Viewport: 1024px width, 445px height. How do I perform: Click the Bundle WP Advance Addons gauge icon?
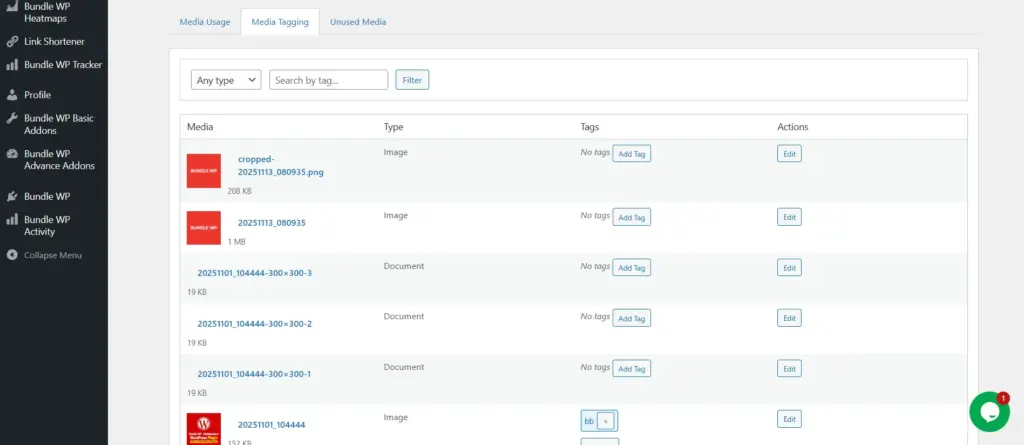[x=12, y=154]
